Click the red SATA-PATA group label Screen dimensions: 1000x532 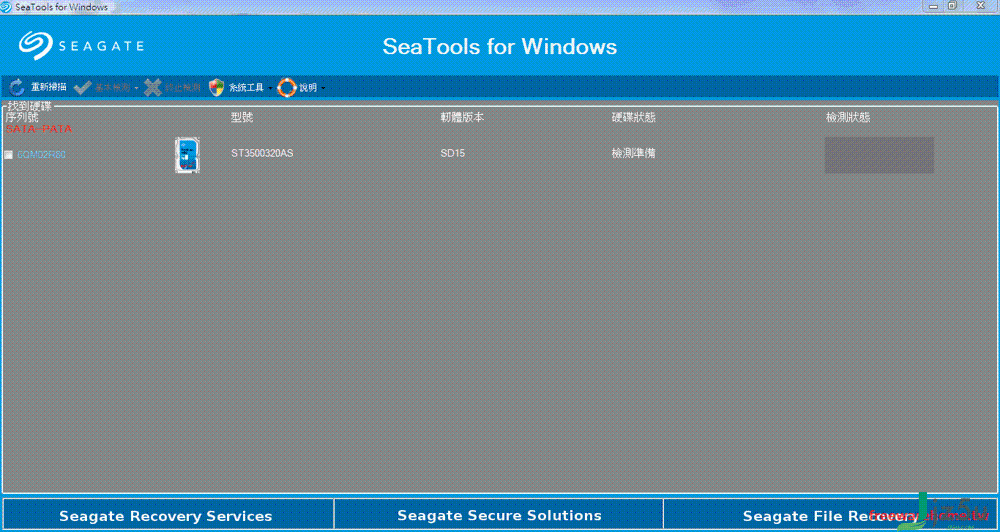[39, 129]
